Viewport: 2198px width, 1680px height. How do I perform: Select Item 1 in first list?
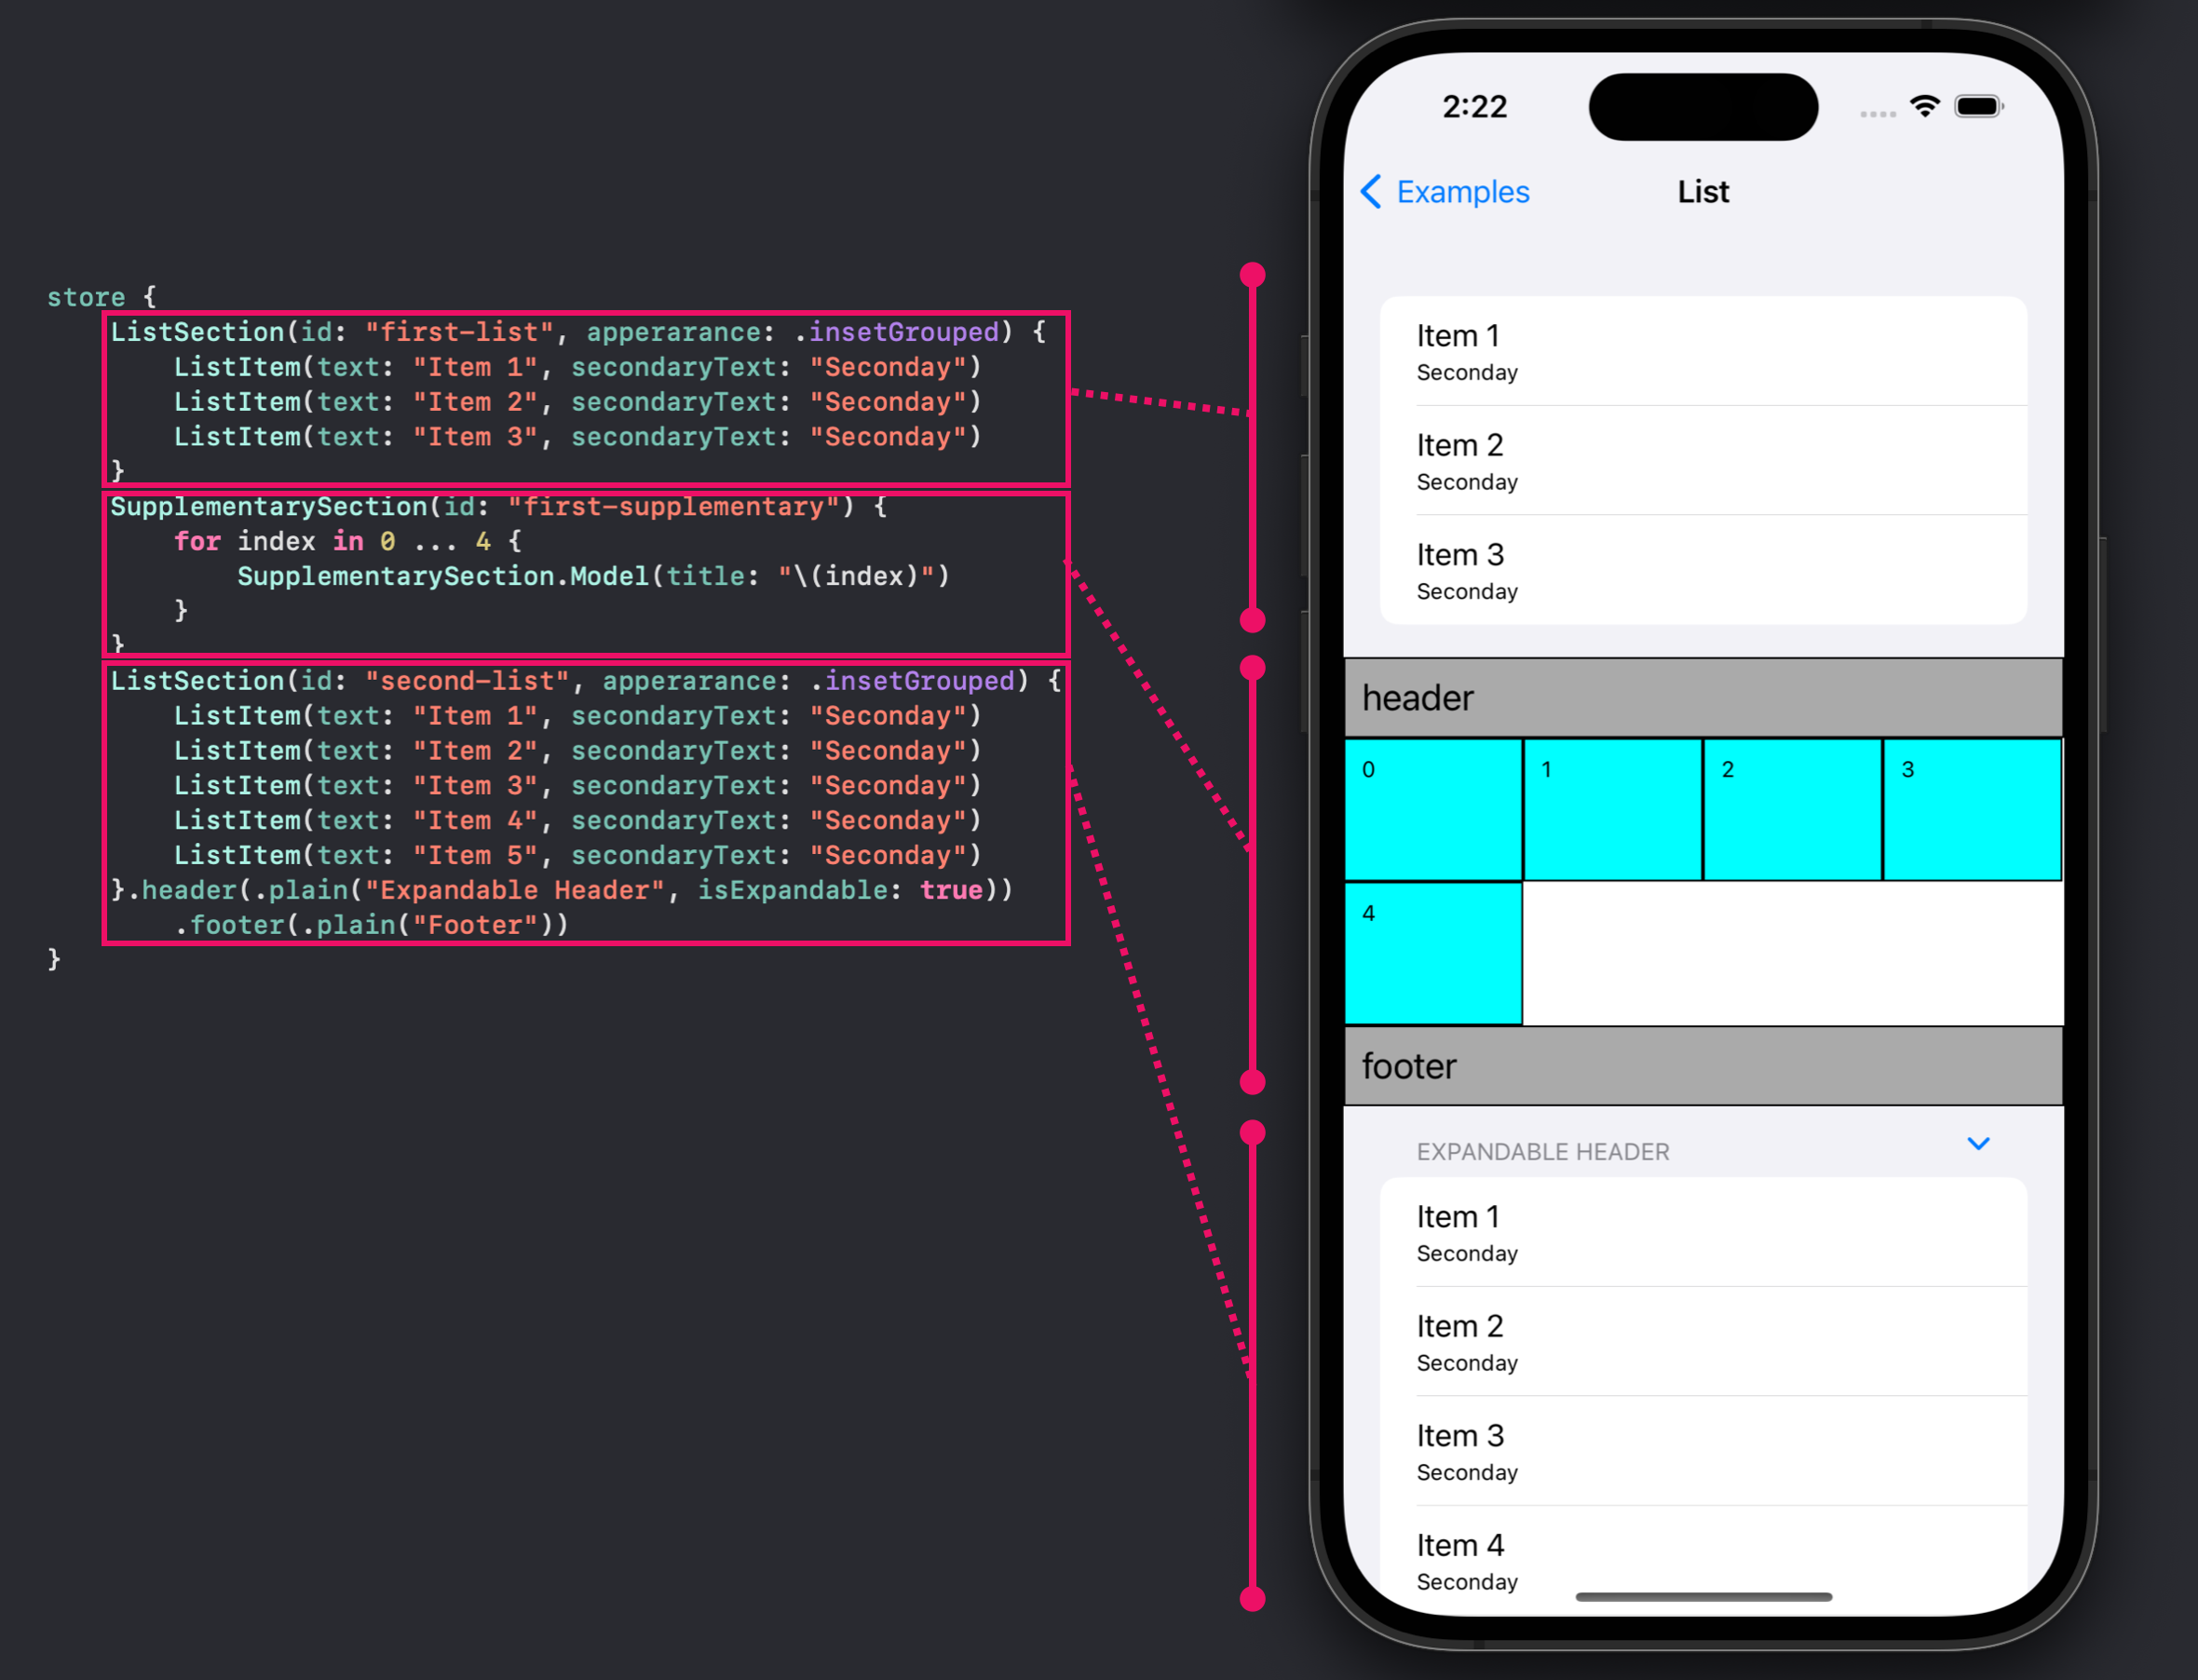pos(1703,351)
